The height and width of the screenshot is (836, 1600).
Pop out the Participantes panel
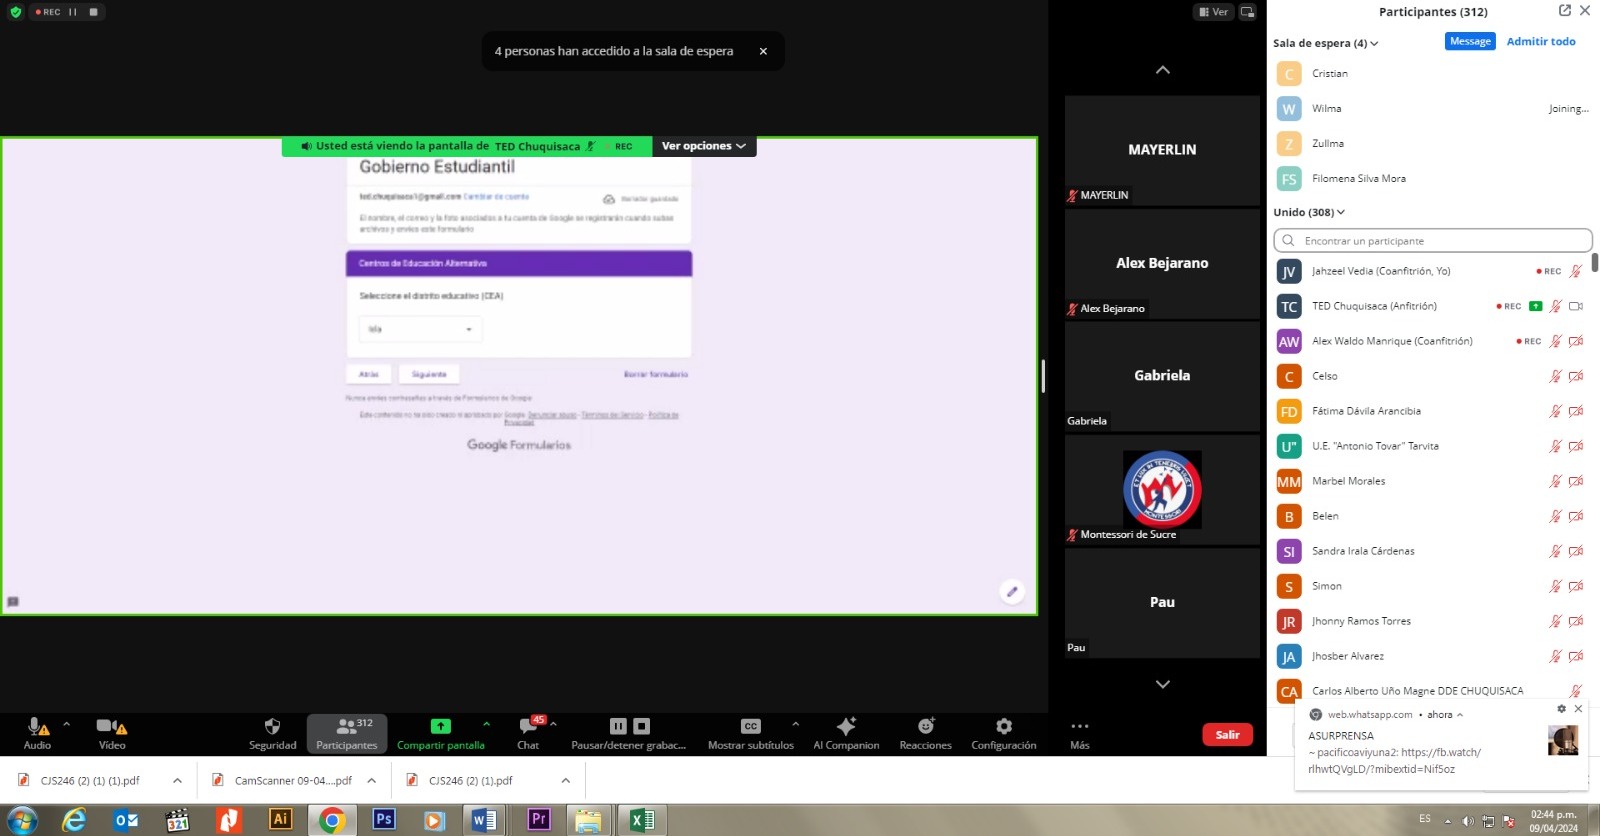pos(1565,10)
